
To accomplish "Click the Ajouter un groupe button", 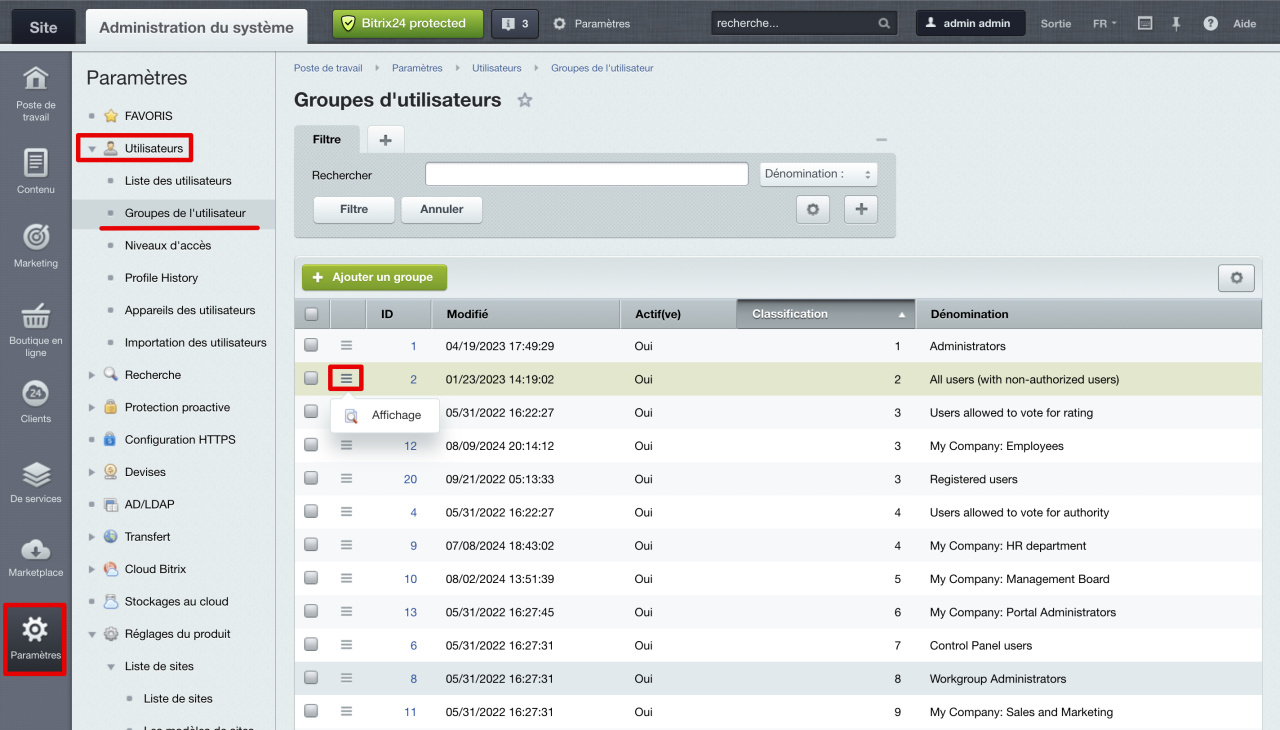I will 374,277.
